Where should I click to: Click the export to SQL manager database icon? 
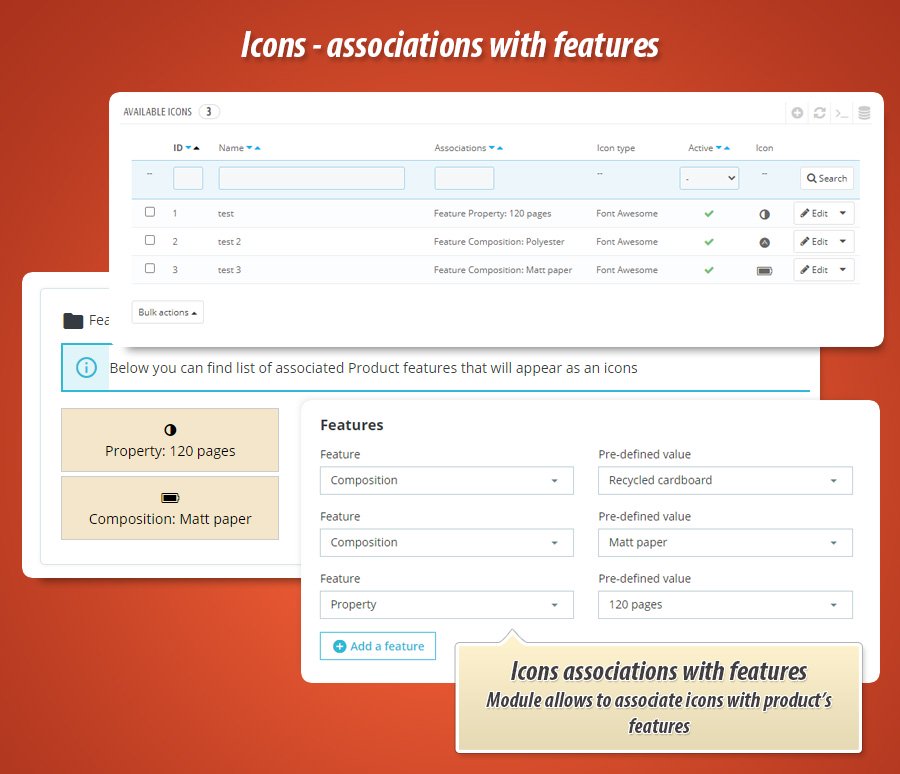point(864,113)
